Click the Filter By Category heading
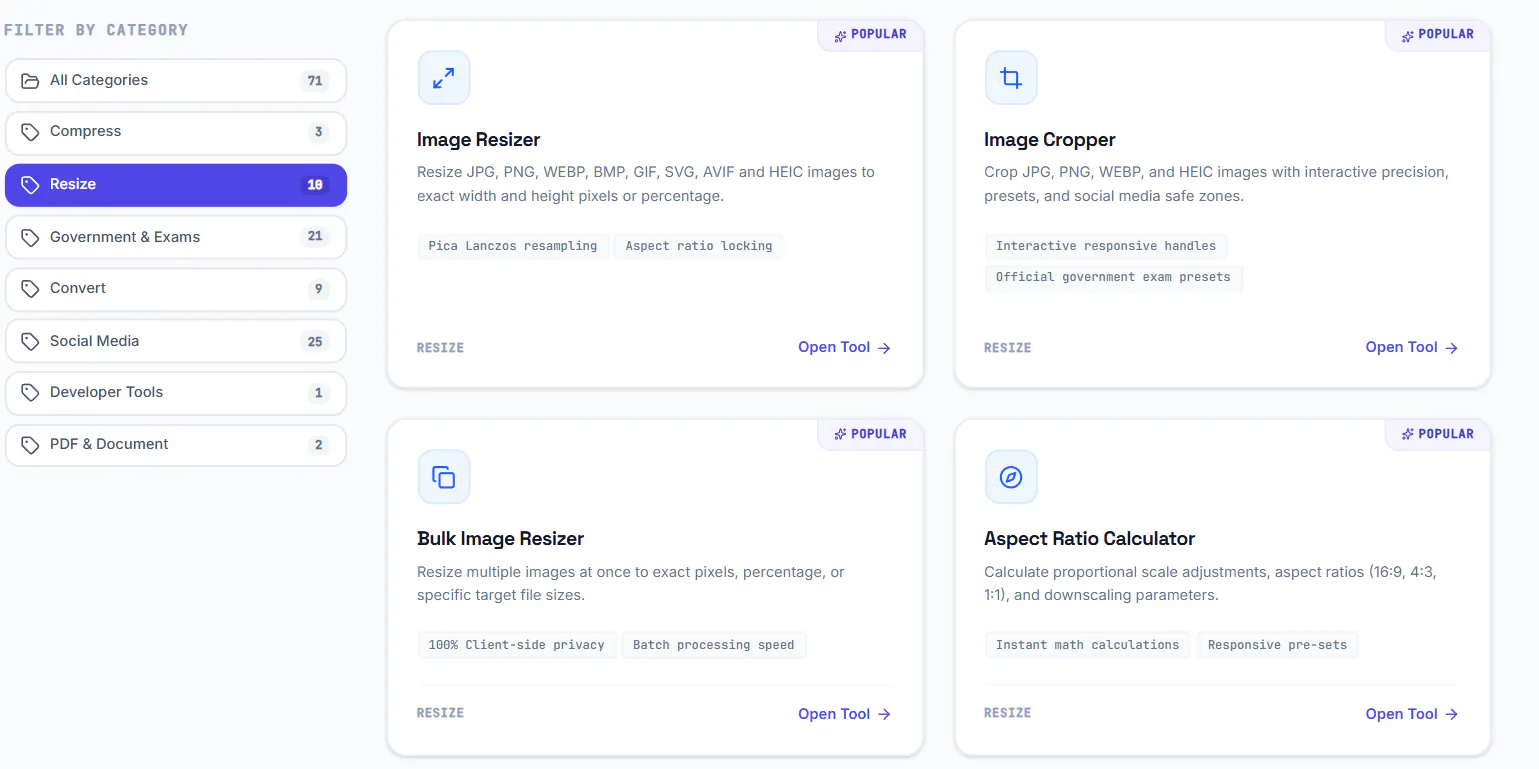The image size is (1539, 769). click(96, 30)
